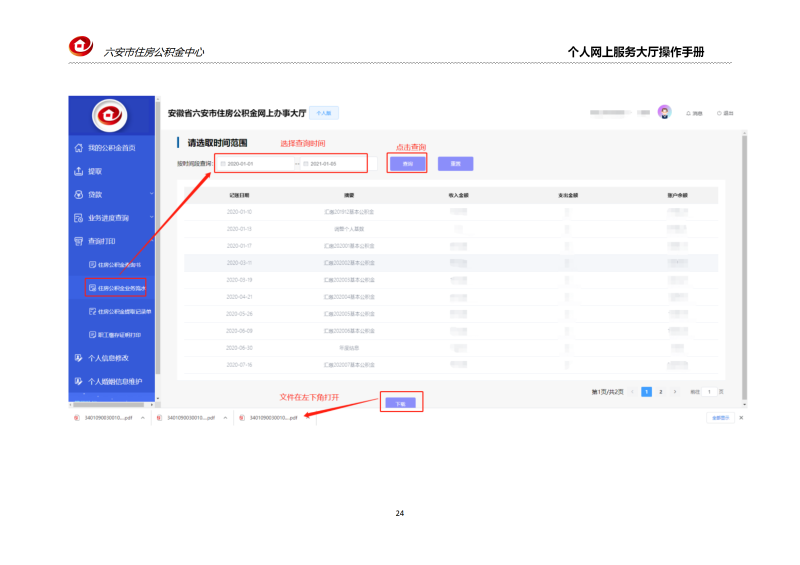This screenshot has height=565, width=800.
Task: Click the 下载 download button
Action: click(401, 404)
